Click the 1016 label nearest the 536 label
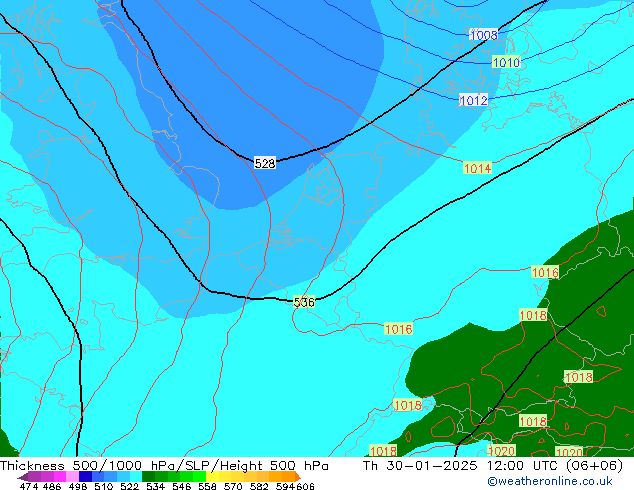 tap(398, 329)
